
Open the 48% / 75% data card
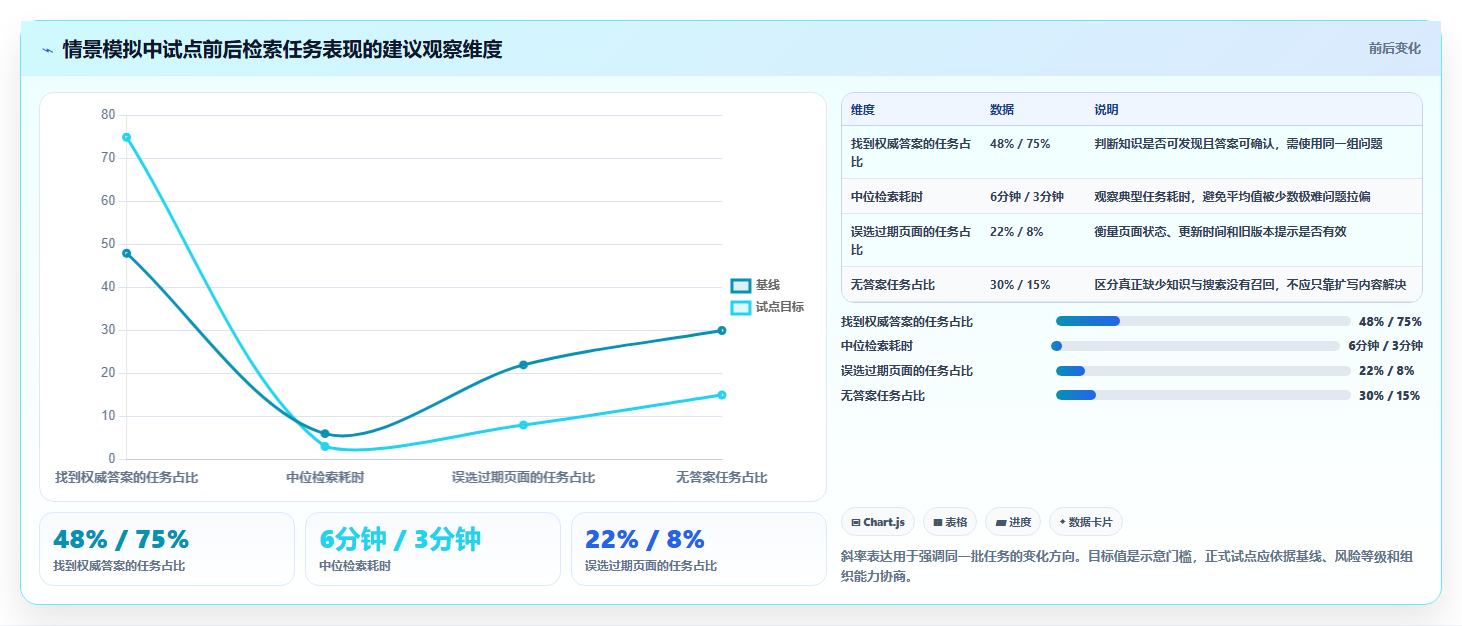tap(167, 549)
